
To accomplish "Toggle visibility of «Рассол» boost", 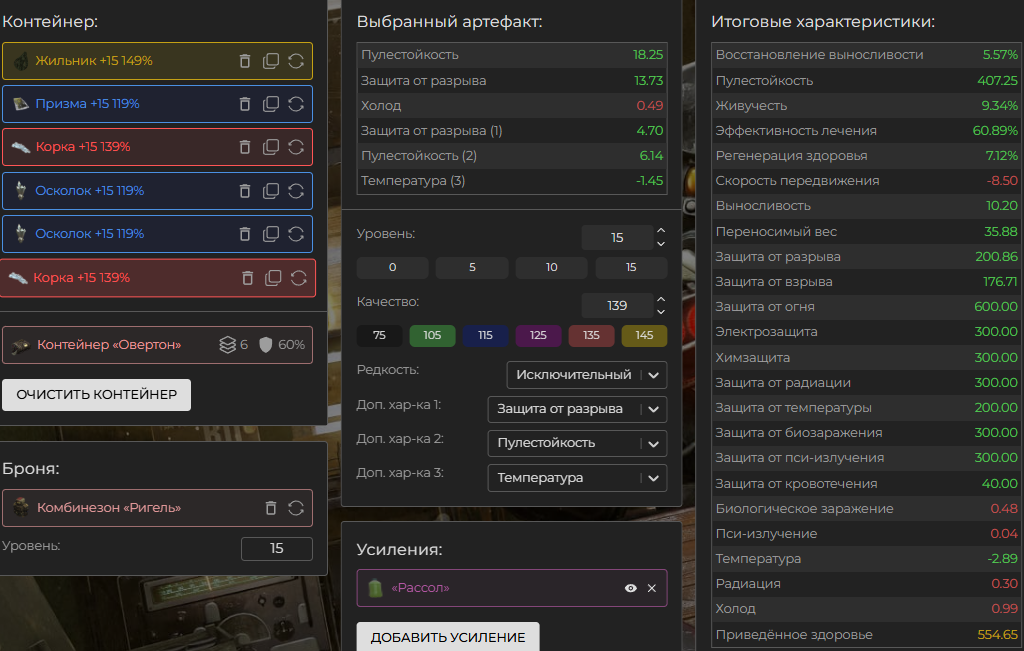I will pos(631,588).
